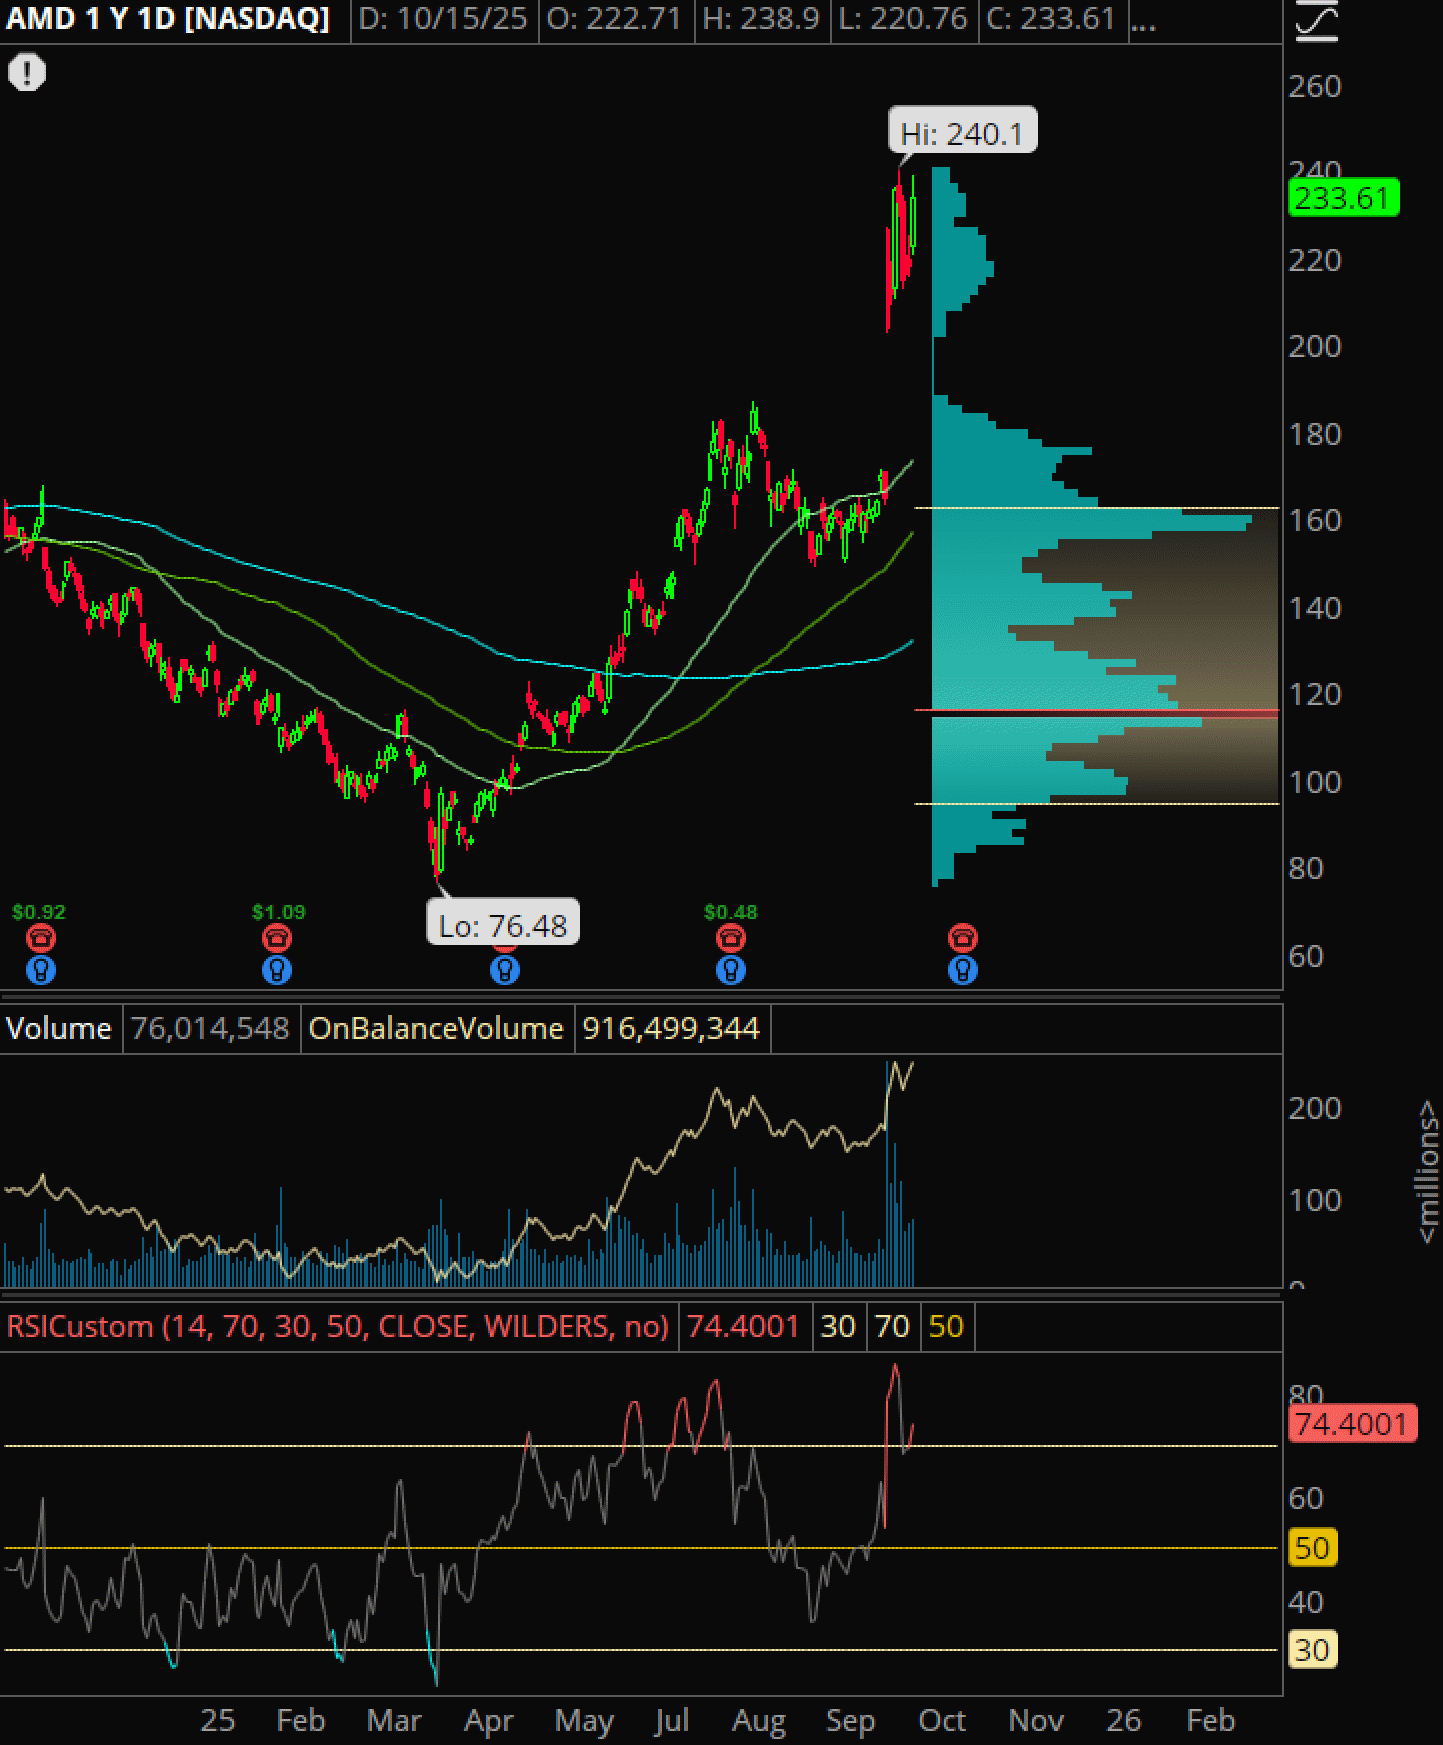Click the exclamation alert icon on chart
1443x1745 pixels.
click(x=27, y=72)
